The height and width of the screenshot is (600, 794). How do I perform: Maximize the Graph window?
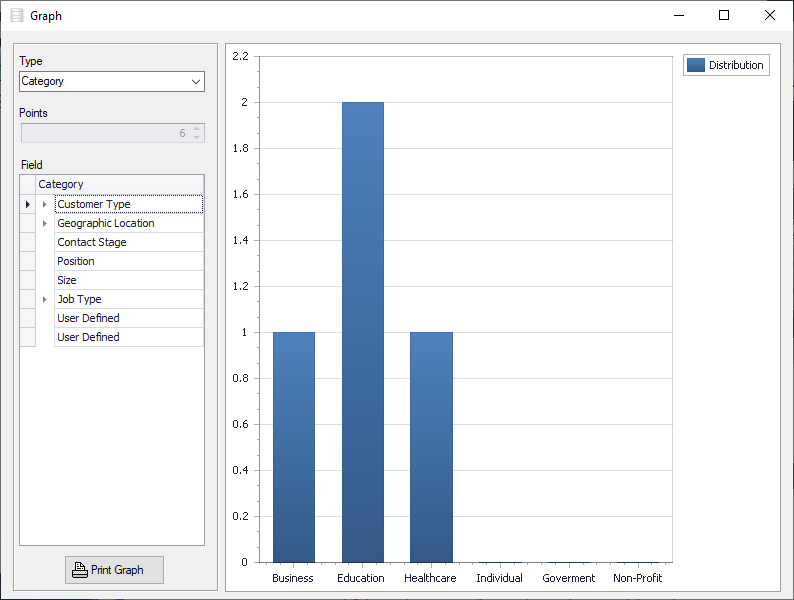click(724, 16)
